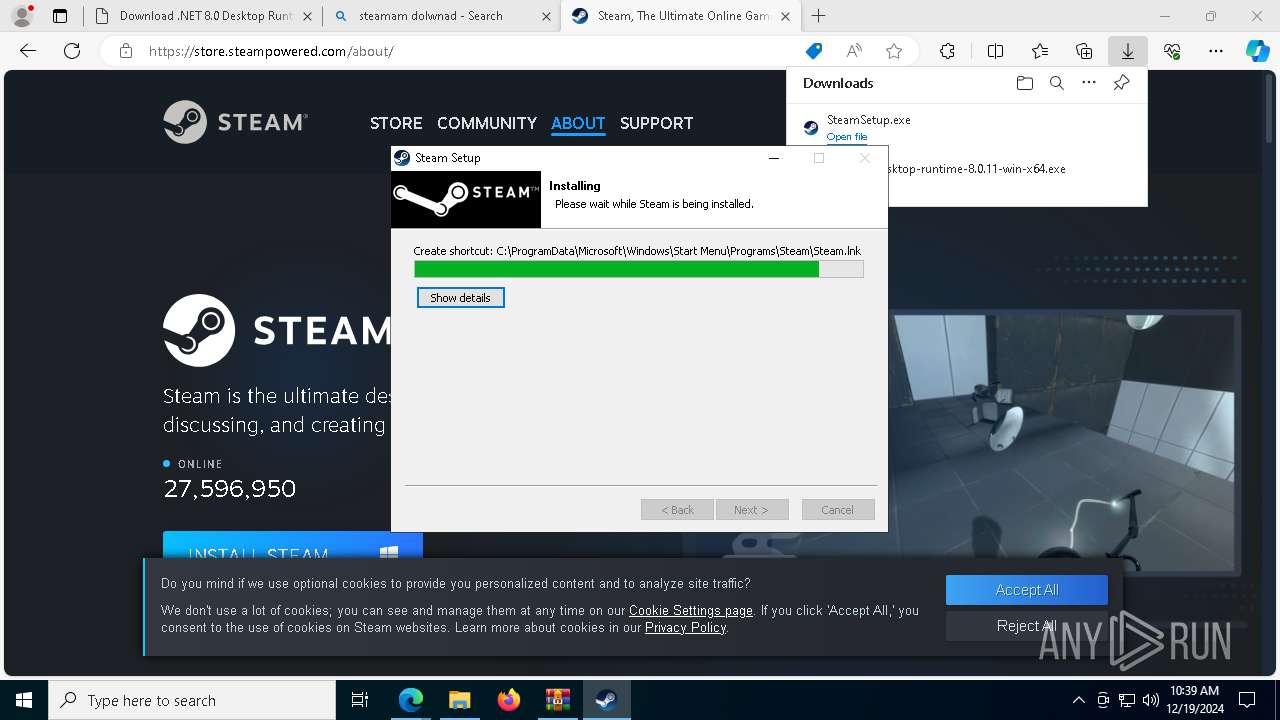1280x720 pixels.
Task: View site information lock icon
Action: point(126,51)
